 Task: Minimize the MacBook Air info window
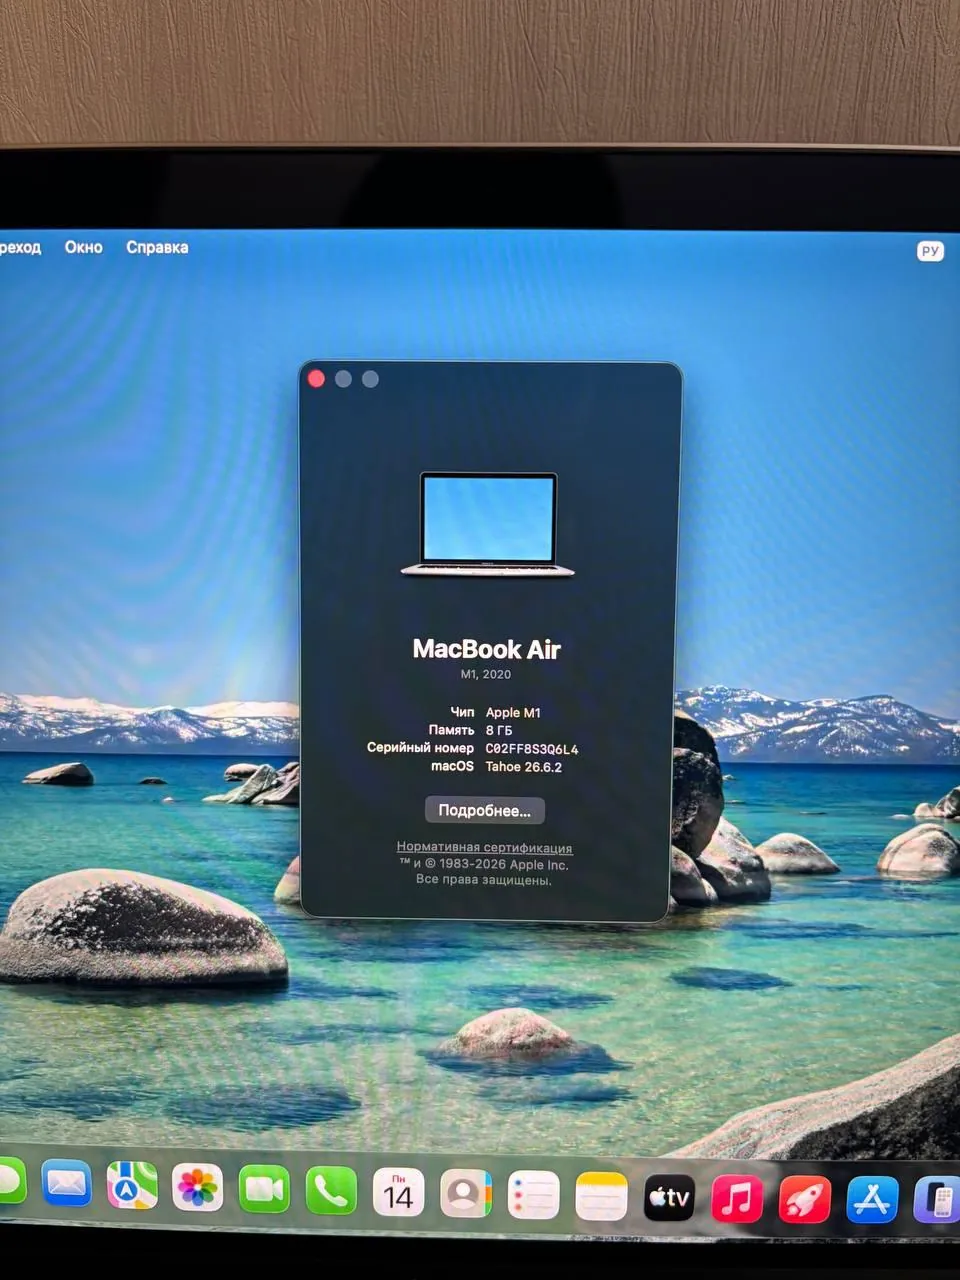pyautogui.click(x=343, y=379)
